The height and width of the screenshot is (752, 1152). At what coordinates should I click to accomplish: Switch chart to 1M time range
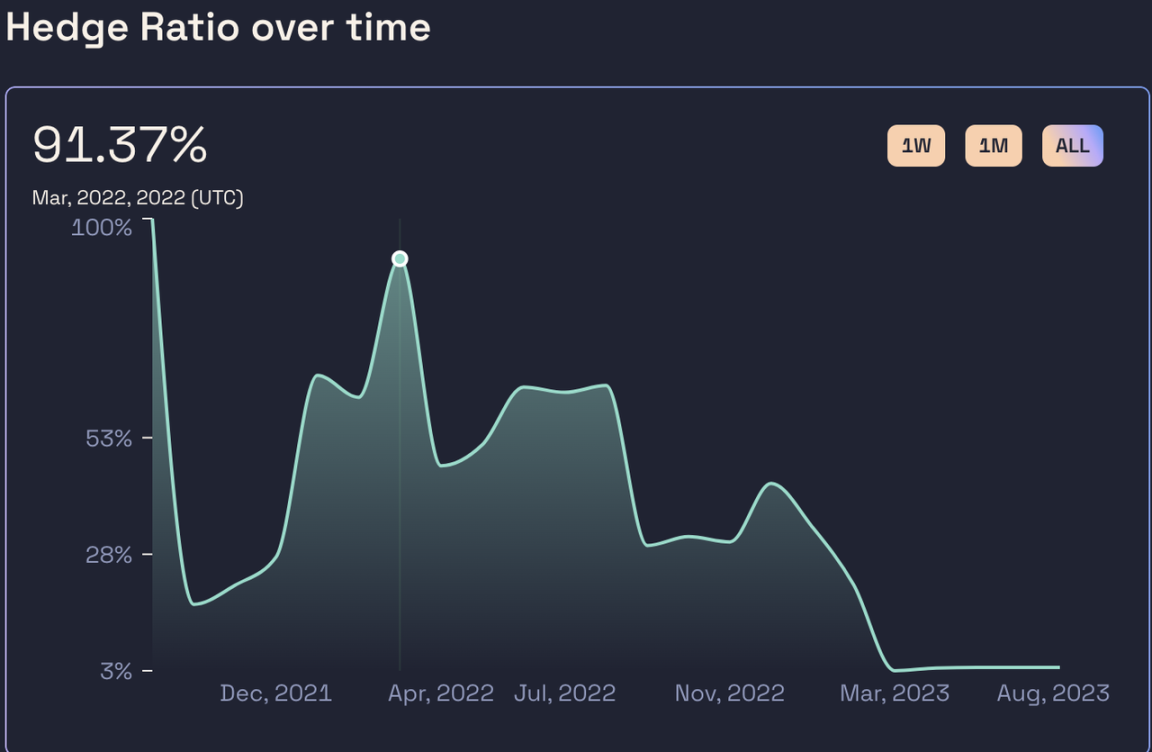tap(993, 146)
